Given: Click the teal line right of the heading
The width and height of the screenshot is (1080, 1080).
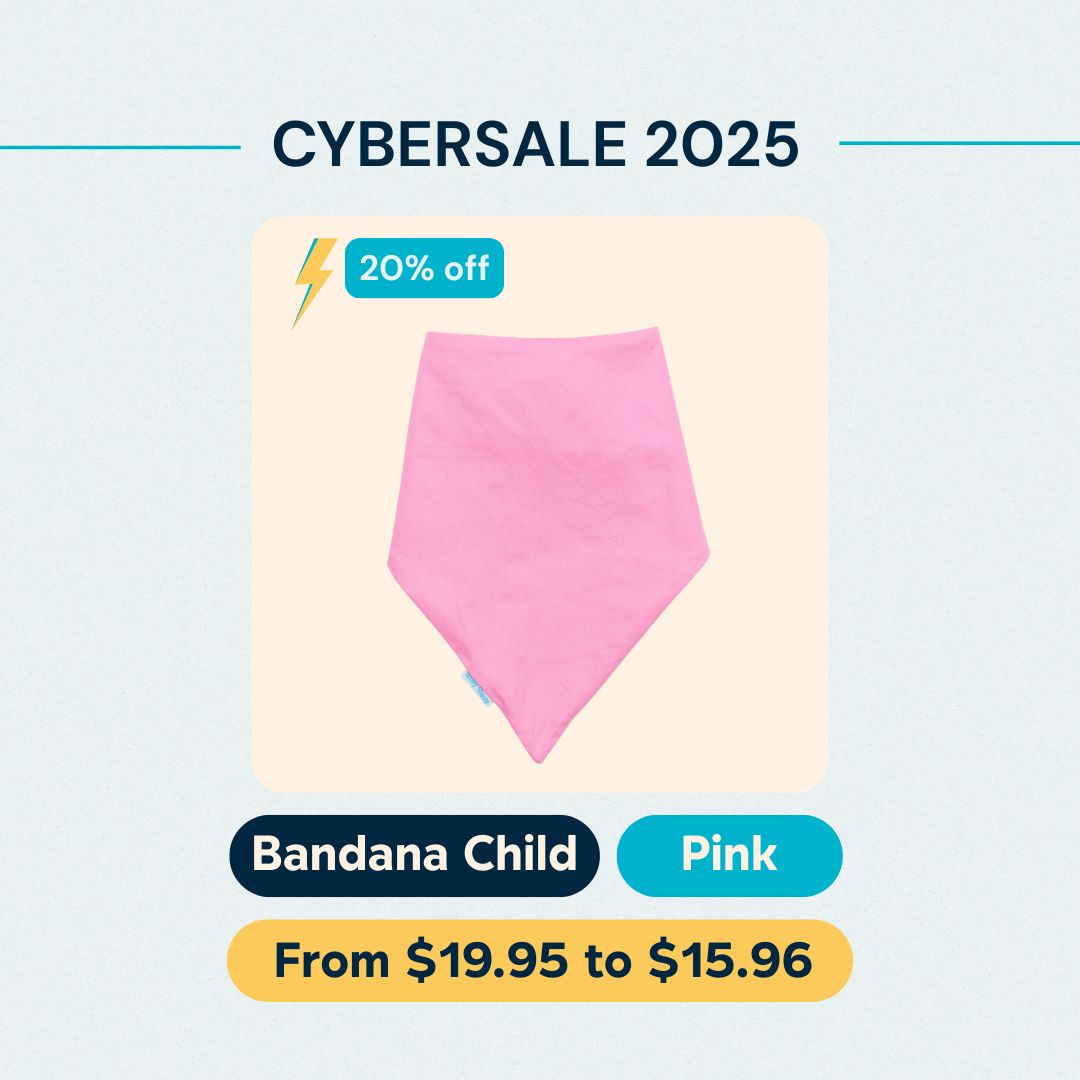Looking at the screenshot, I should coord(958,143).
